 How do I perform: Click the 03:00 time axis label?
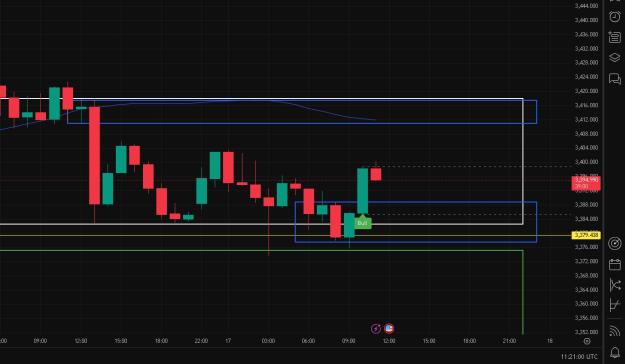[268, 341]
